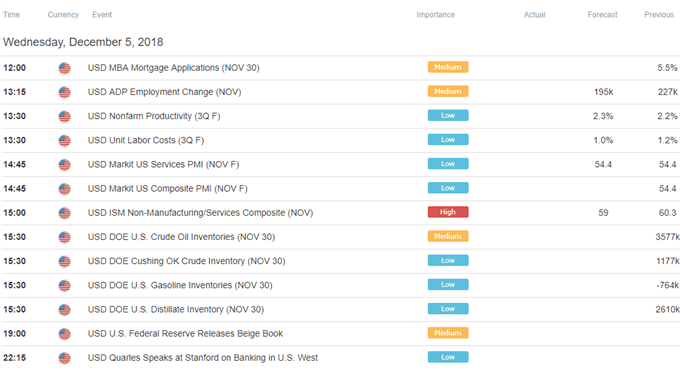
Task: Open USD DOE Cushing OK Crude Inventory event
Action: 186,261
